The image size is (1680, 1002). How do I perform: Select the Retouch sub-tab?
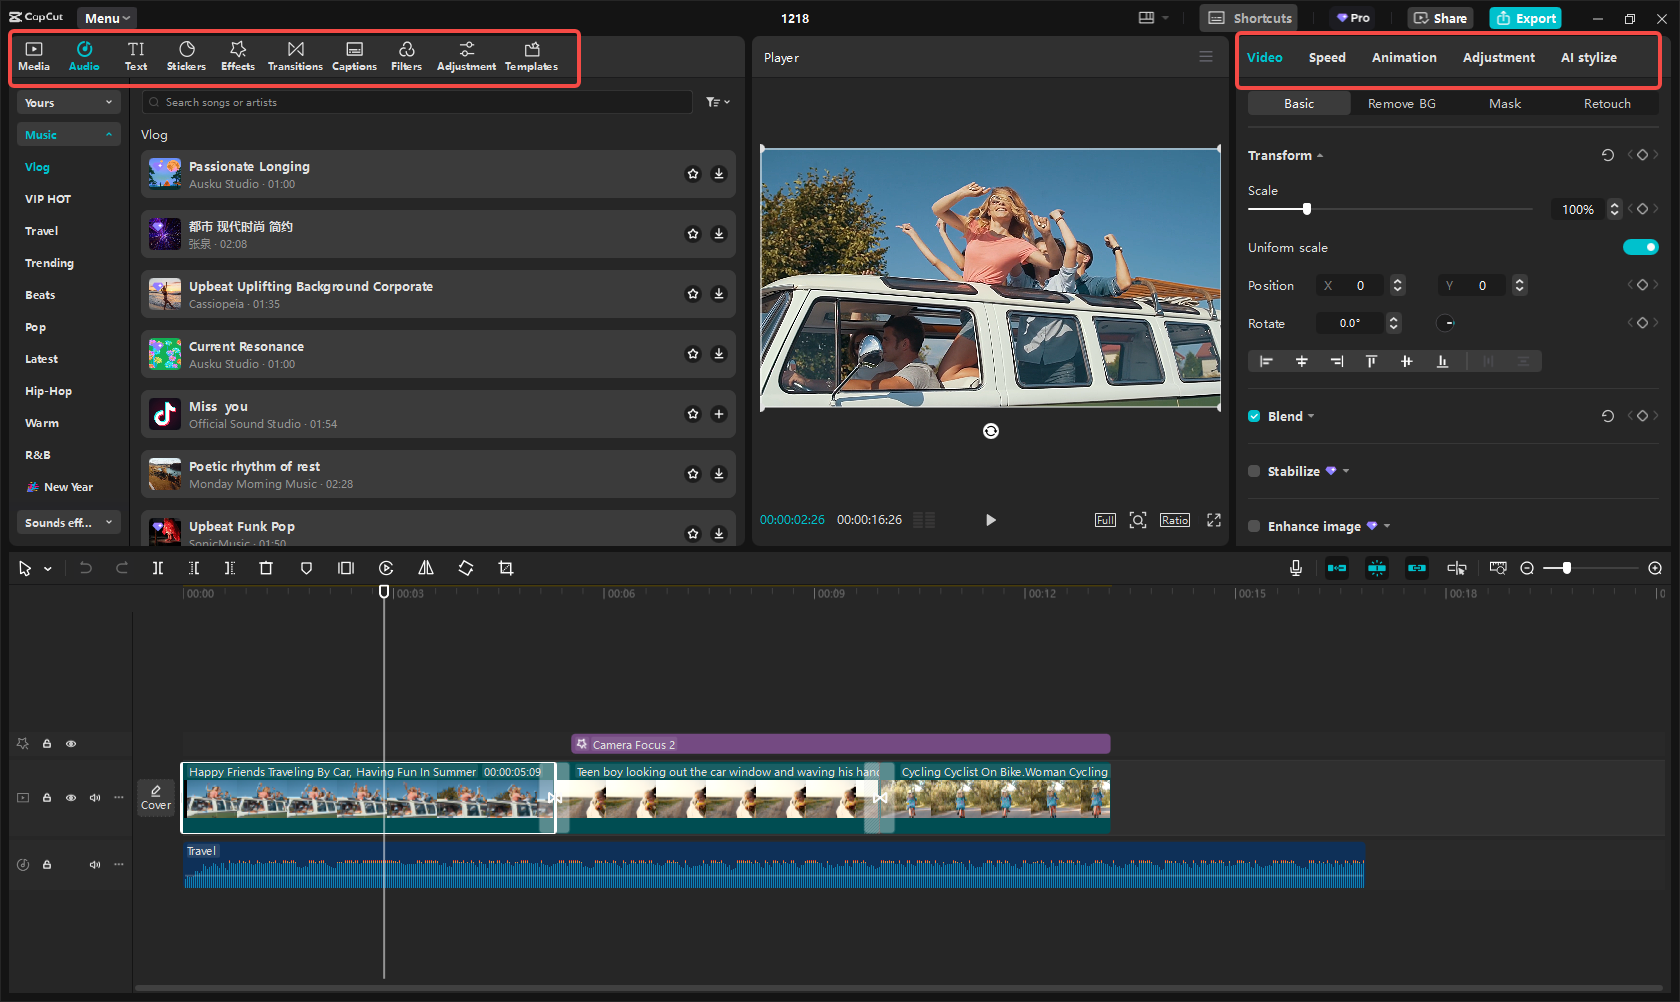pos(1607,103)
